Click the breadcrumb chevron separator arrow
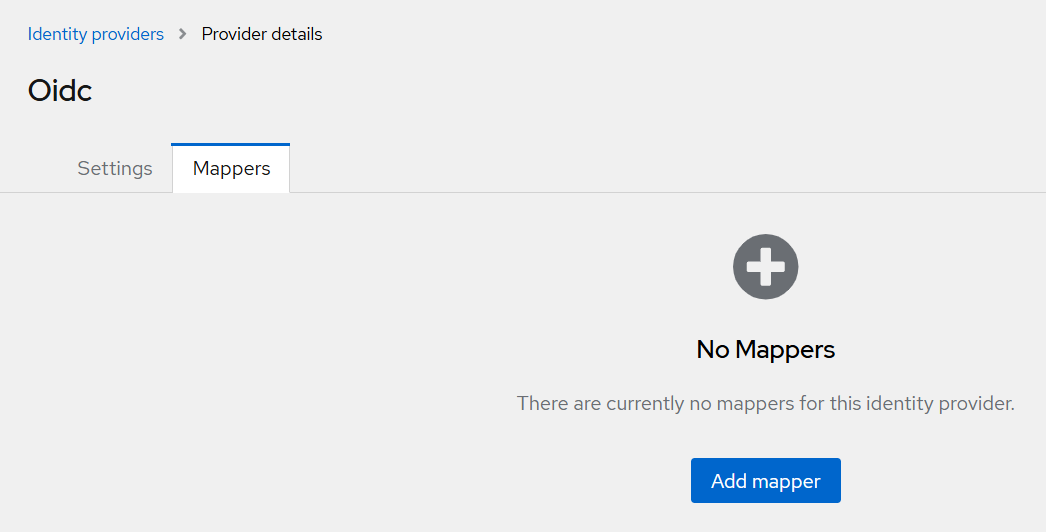1046x532 pixels. [182, 34]
